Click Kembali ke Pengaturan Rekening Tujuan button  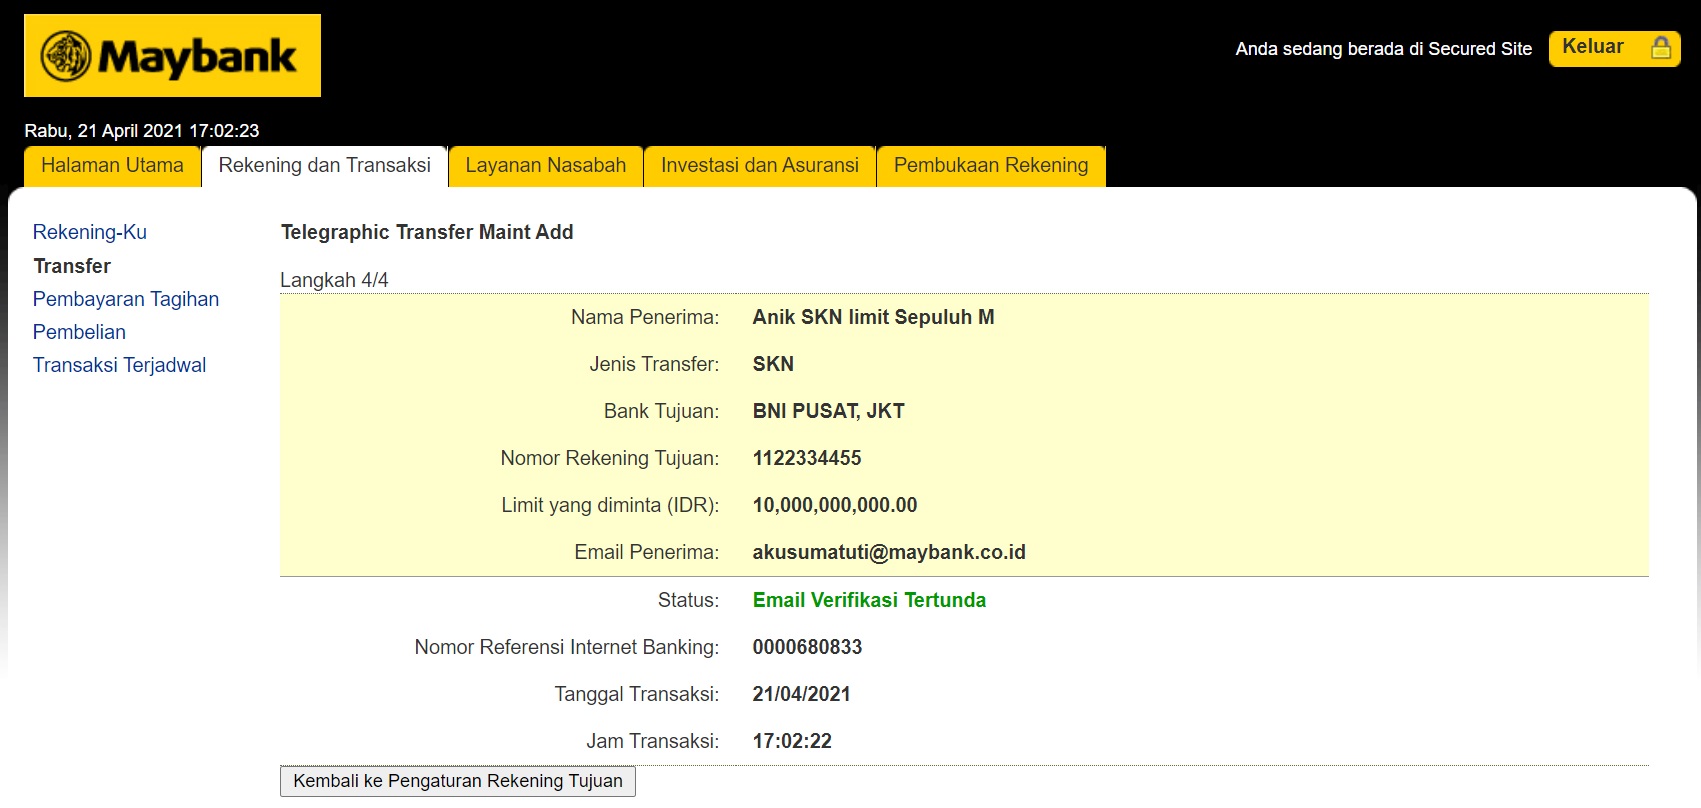point(458,781)
